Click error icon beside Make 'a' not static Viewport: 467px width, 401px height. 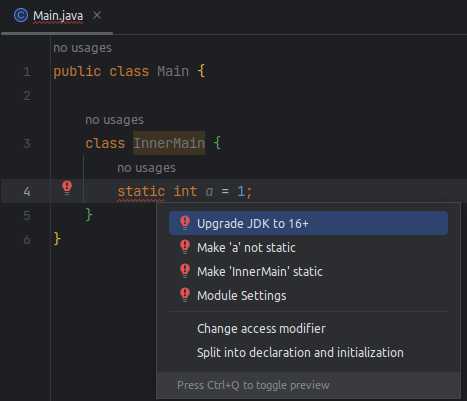point(185,247)
